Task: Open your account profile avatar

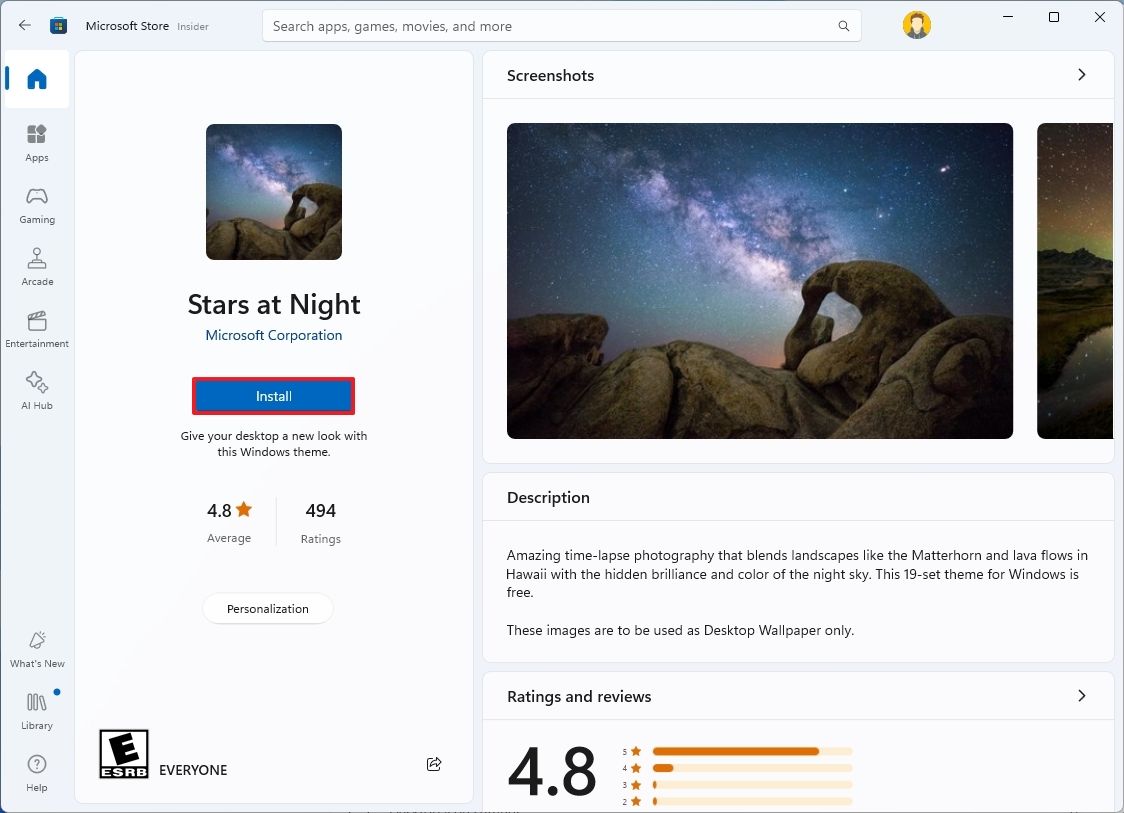Action: point(916,25)
